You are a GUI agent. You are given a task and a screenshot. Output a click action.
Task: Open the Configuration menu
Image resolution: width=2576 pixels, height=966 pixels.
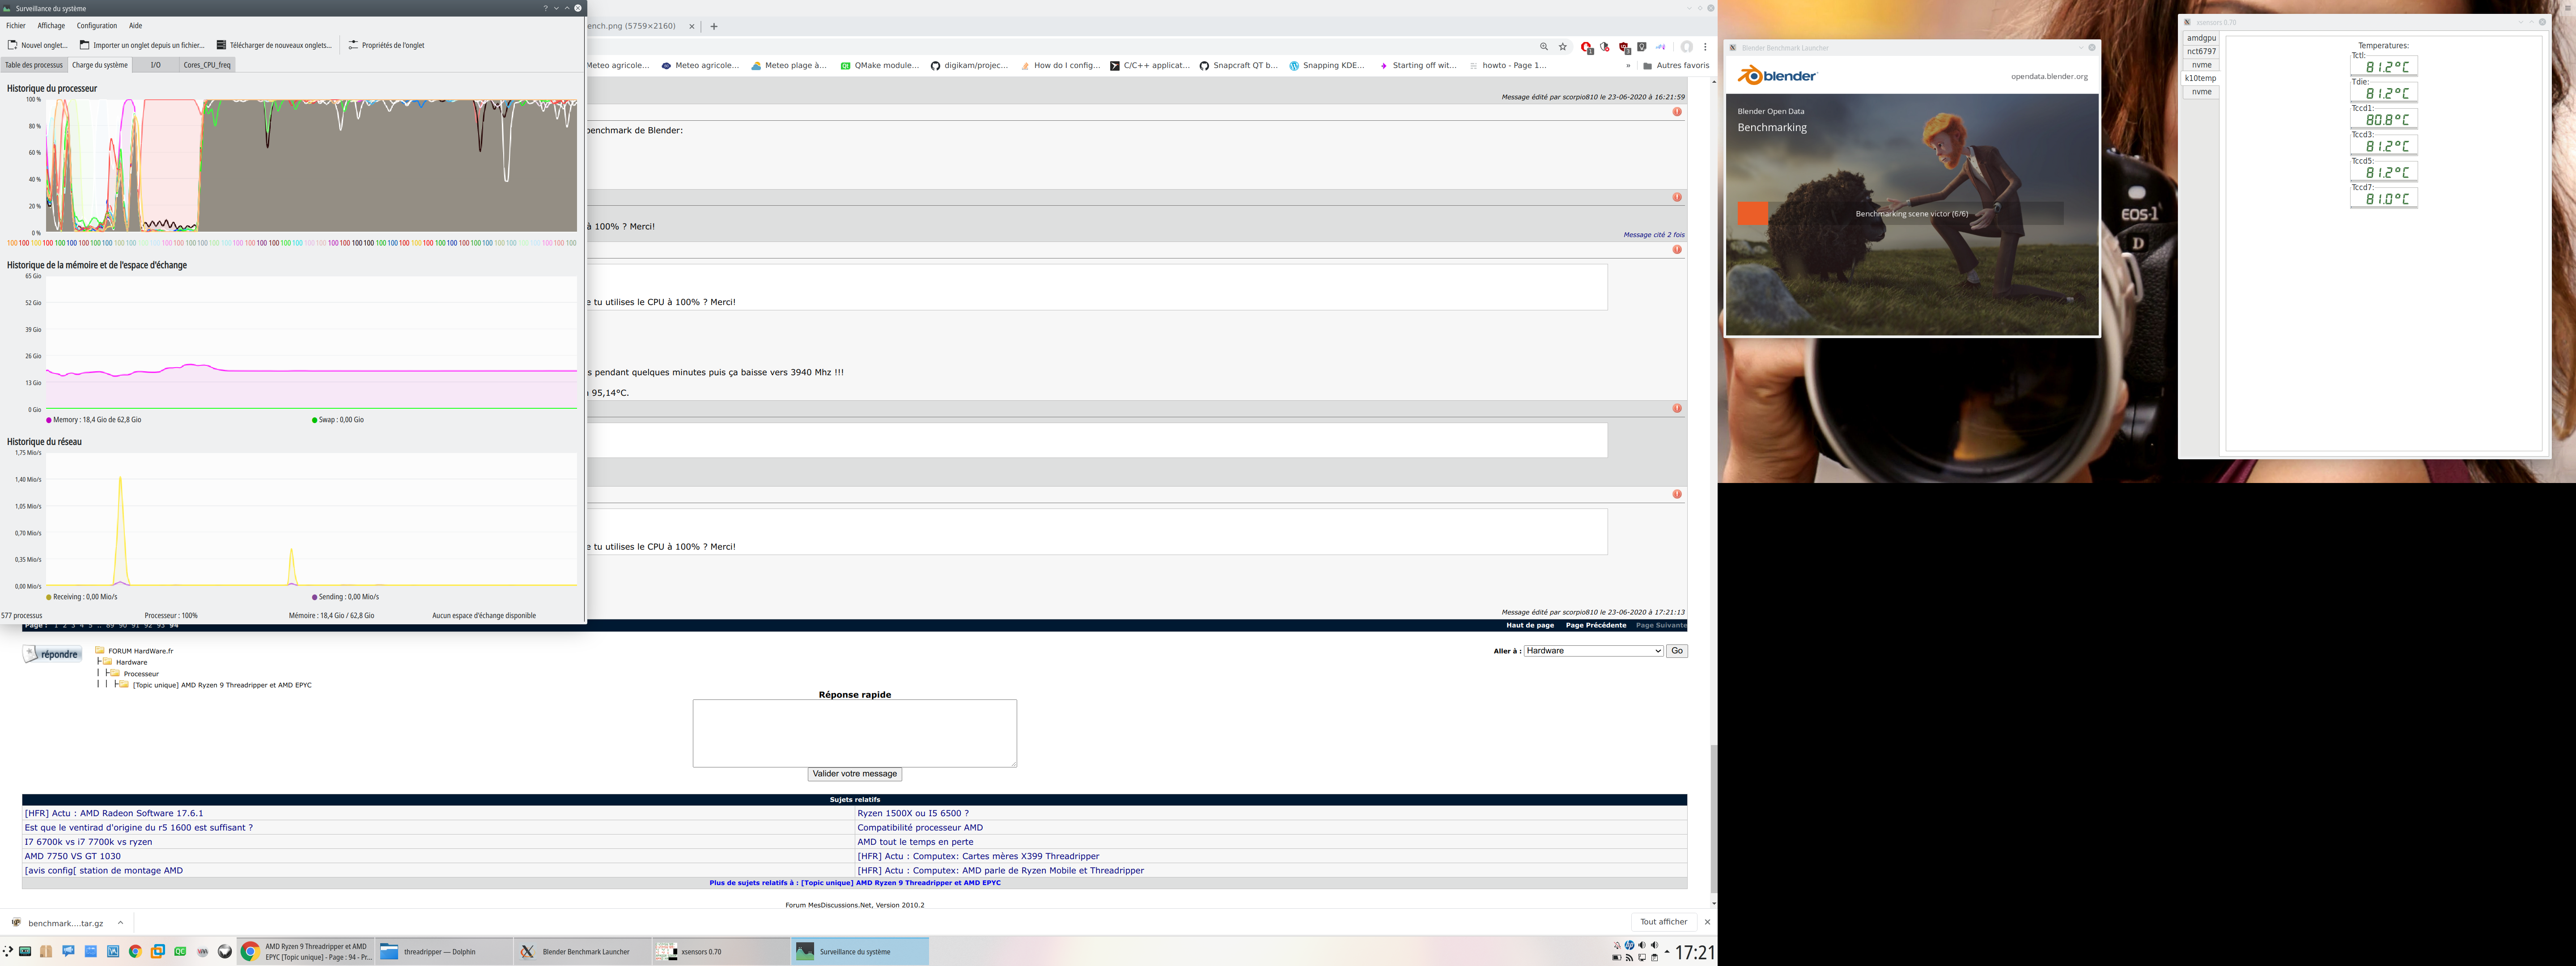97,26
